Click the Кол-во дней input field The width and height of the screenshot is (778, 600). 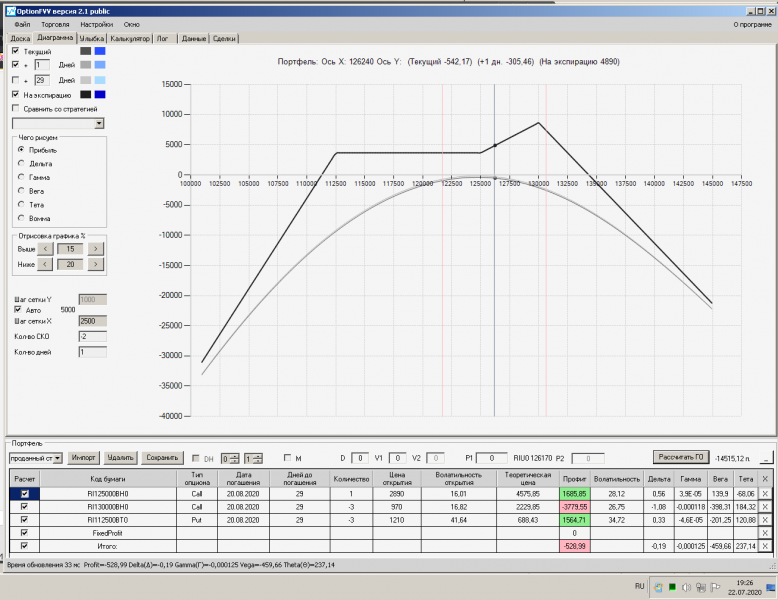click(92, 352)
